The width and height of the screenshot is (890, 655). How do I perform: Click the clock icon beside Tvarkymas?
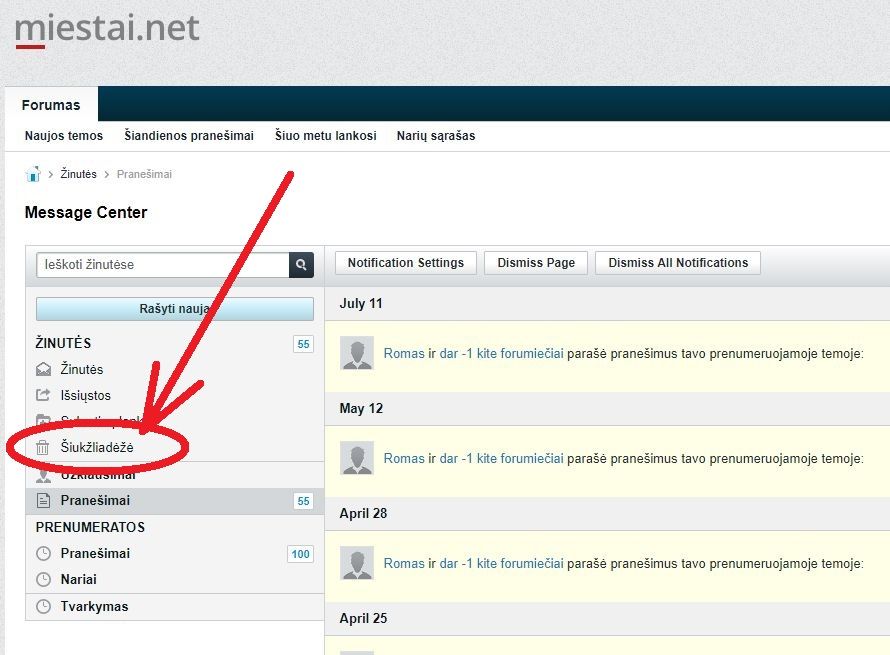pyautogui.click(x=43, y=607)
